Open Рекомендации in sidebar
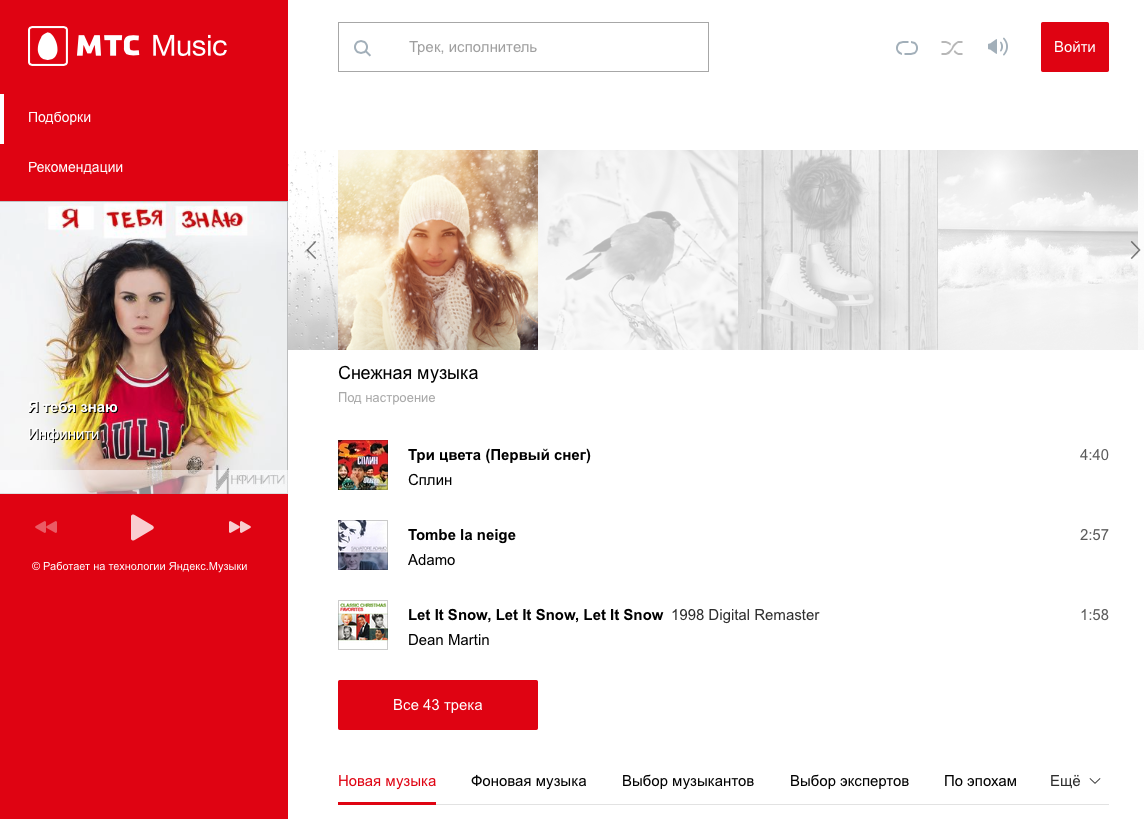Viewport: 1144px width, 819px height. click(x=76, y=167)
